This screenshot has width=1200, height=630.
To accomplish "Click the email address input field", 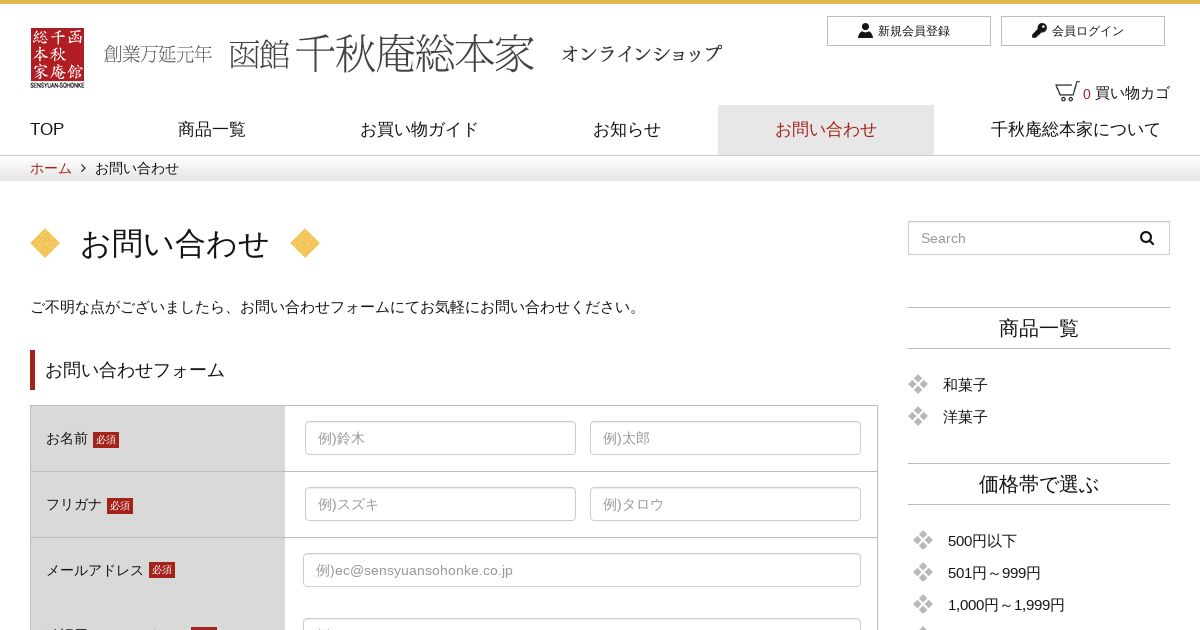I will click(x=582, y=570).
